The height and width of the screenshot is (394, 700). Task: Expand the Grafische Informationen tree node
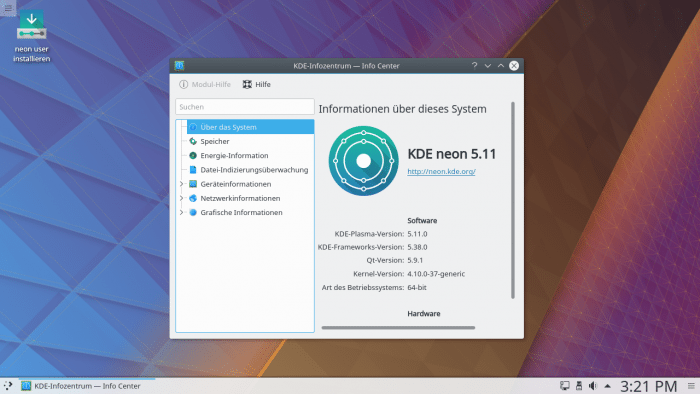[182, 212]
